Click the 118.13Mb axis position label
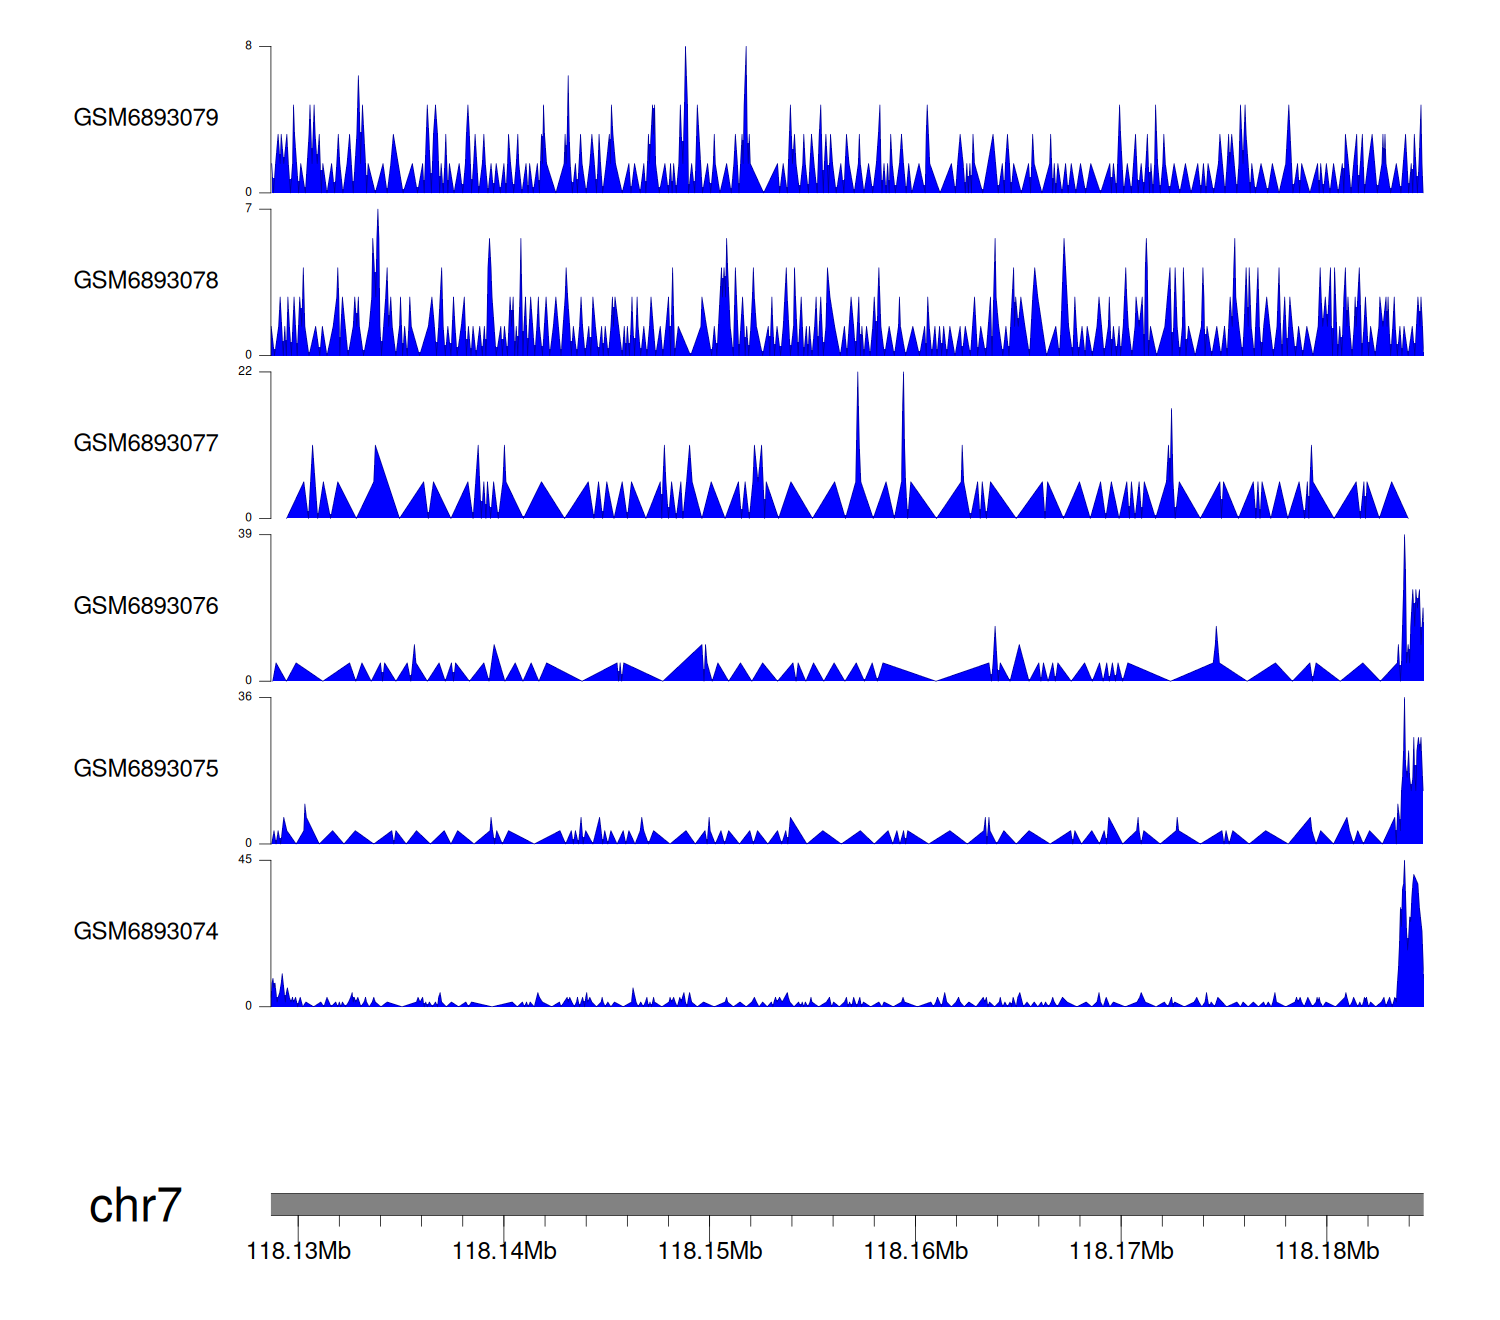 298,1252
